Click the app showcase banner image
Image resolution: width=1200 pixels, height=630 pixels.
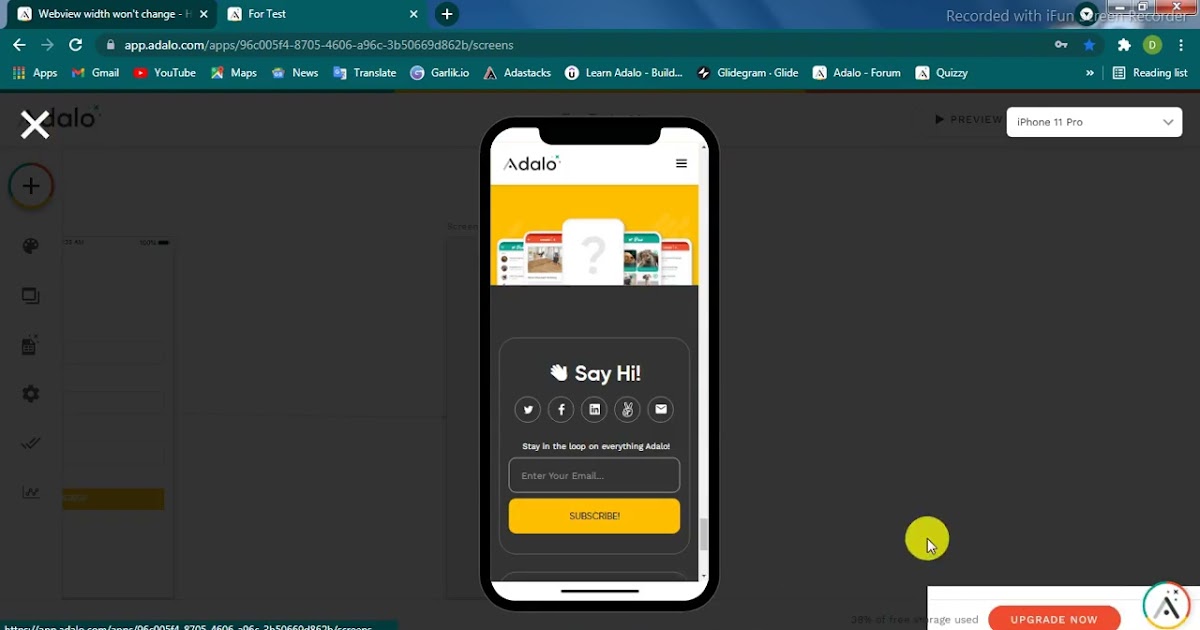tap(594, 235)
